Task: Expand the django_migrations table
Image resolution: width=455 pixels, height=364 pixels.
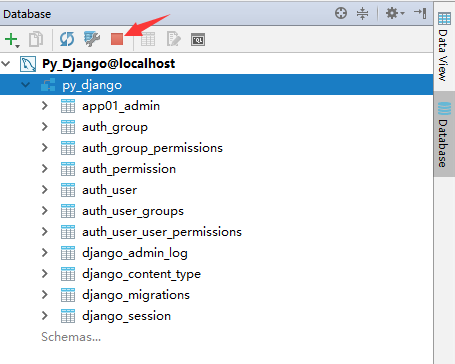Action: click(45, 295)
